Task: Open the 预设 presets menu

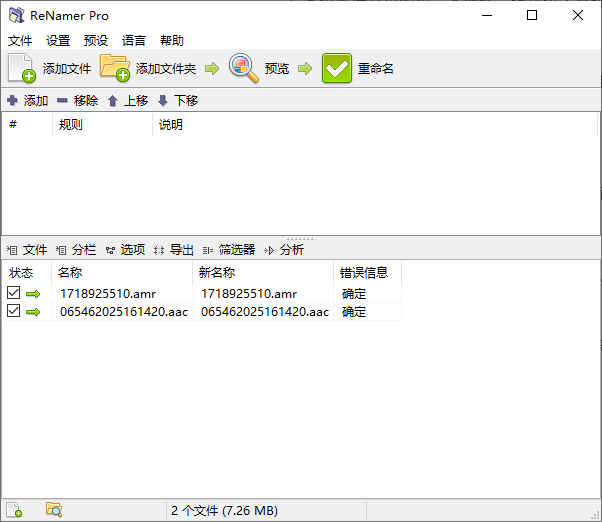Action: coord(96,40)
